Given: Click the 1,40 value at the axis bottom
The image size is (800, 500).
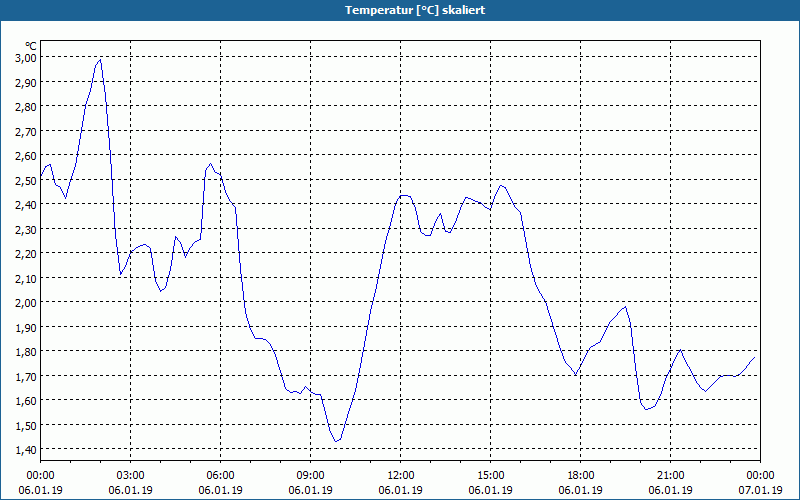Looking at the screenshot, I should 26,449.
